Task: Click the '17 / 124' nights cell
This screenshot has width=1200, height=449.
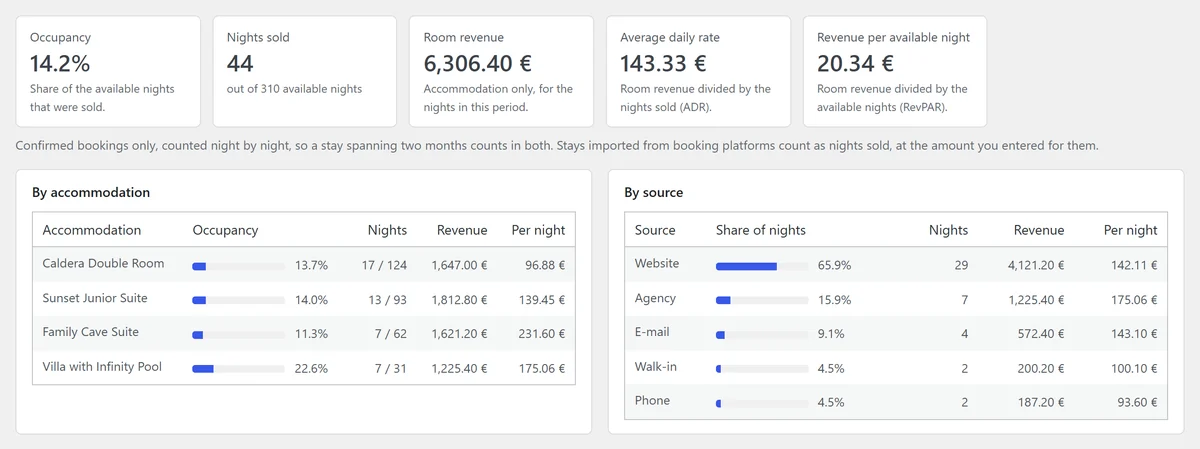Action: [x=384, y=266]
